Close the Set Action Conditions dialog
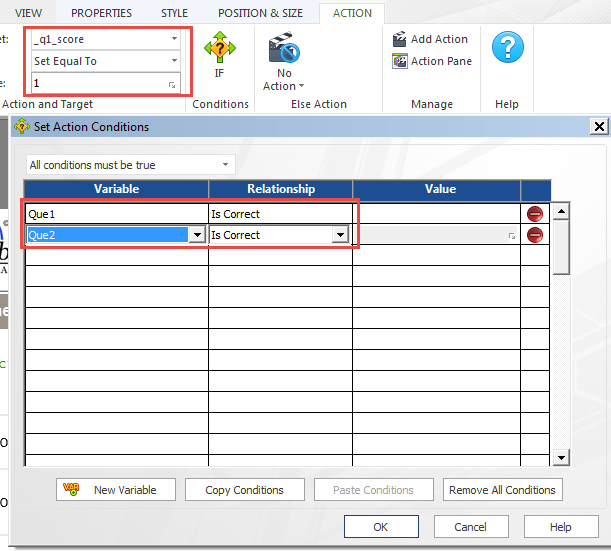 599,127
